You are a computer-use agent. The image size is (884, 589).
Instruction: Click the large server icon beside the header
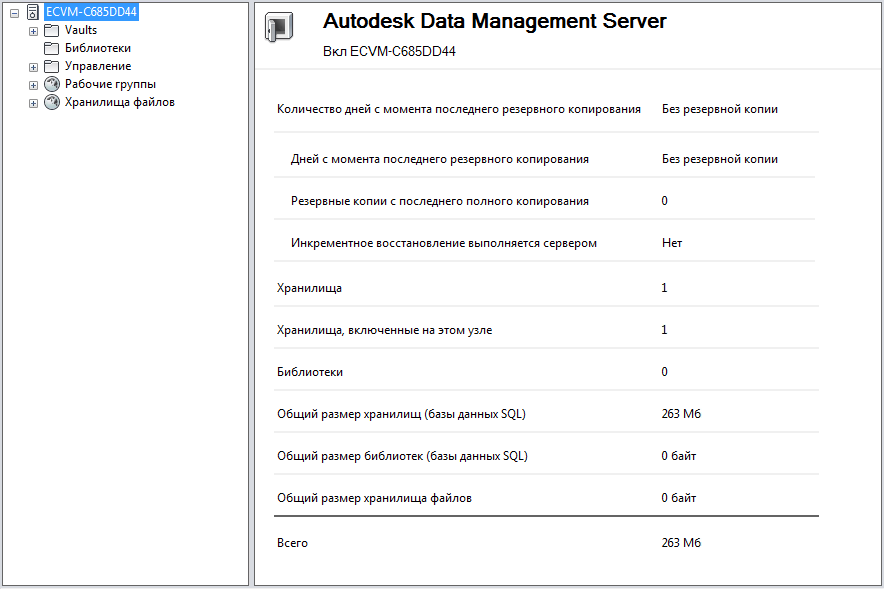[x=279, y=27]
